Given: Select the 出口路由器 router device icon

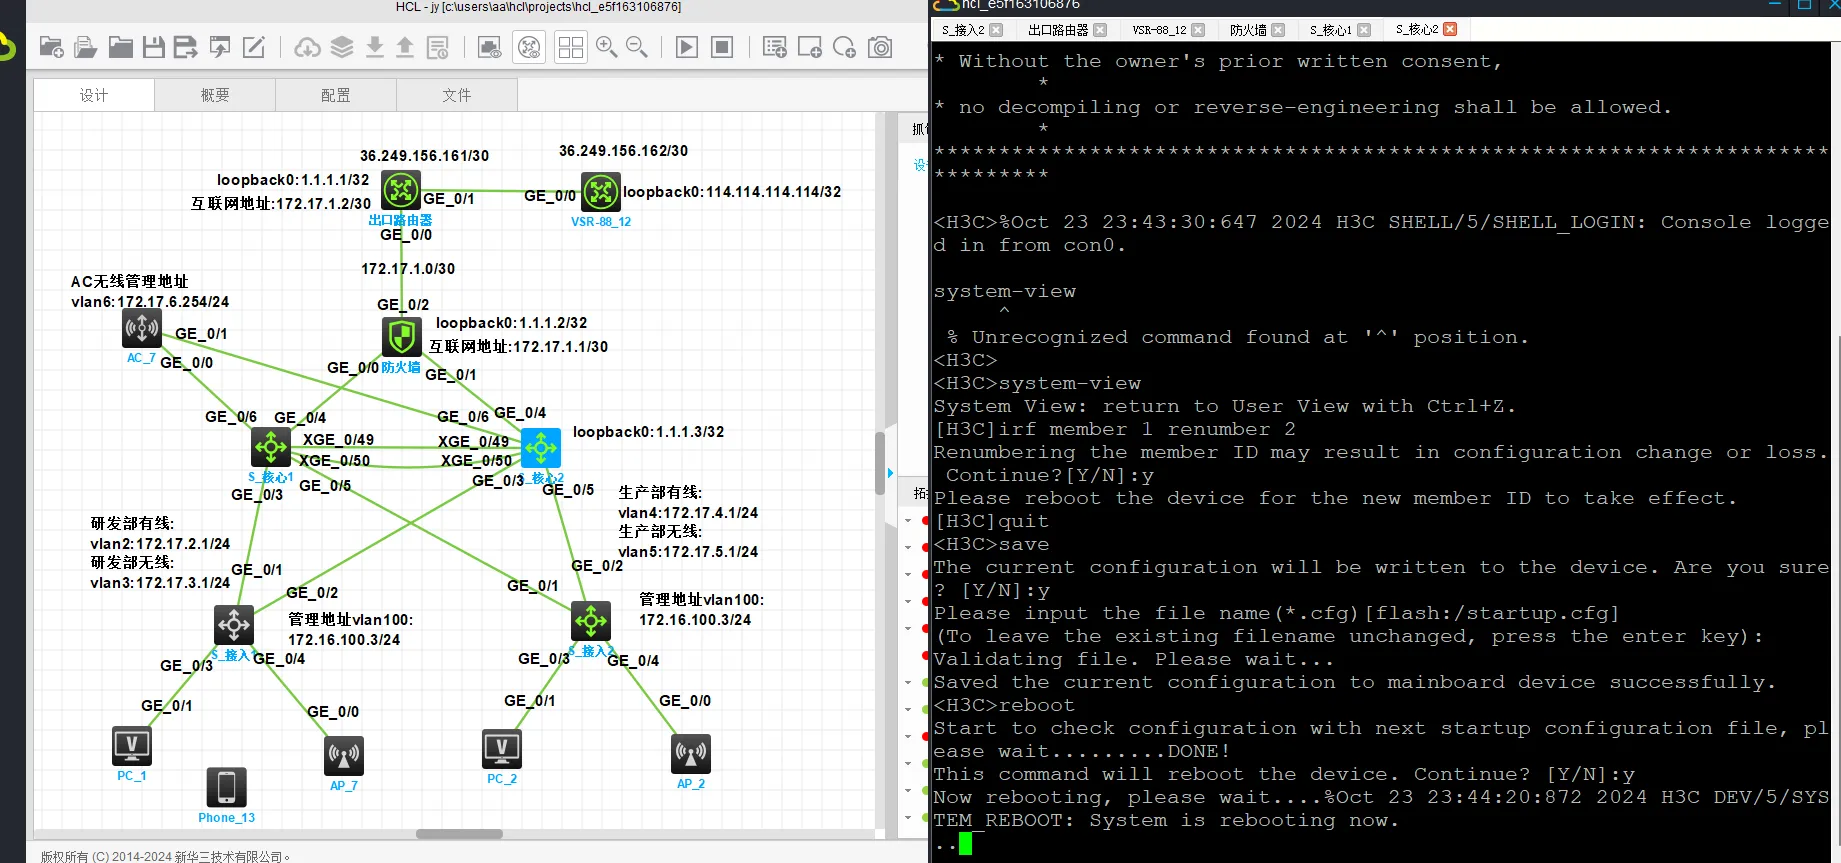Looking at the screenshot, I should coord(401,190).
